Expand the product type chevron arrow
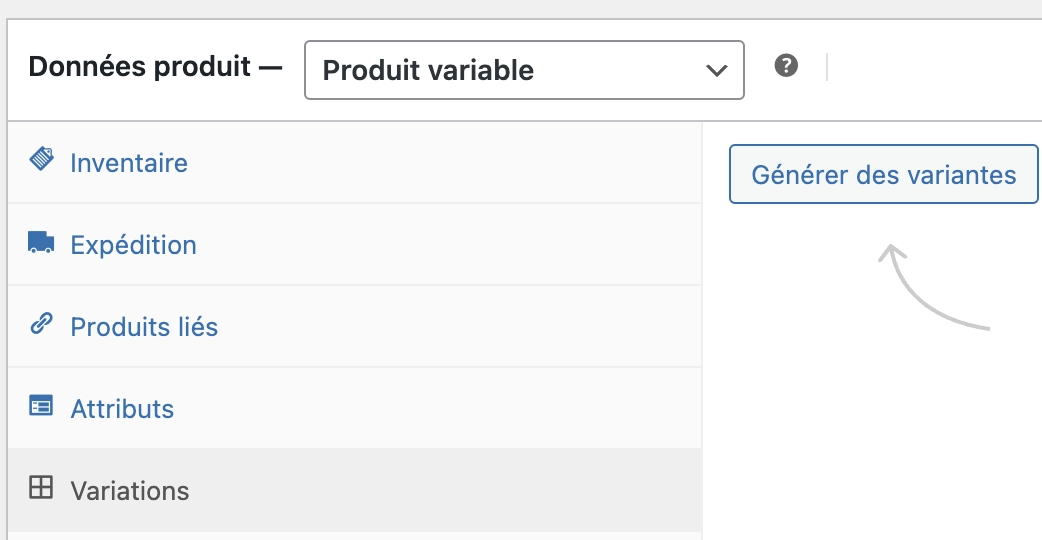Viewport: 1042px width, 540px height. [x=716, y=71]
